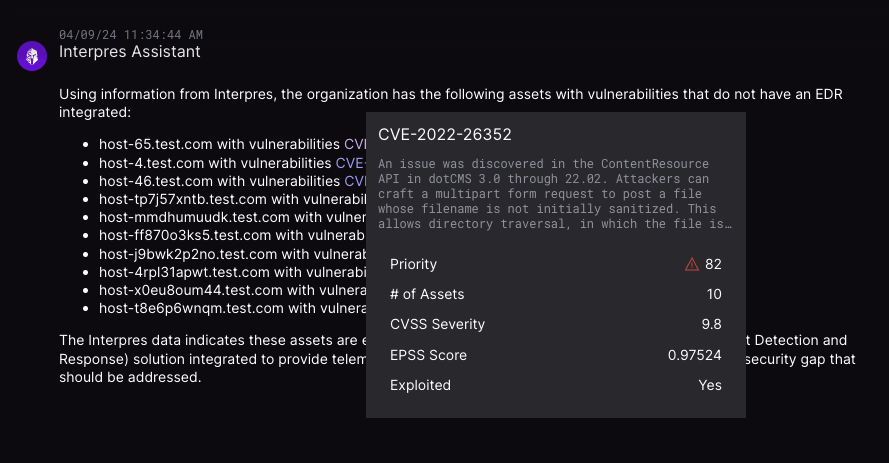Click the 04/09/24 message timestamp
Screen dimensions: 889x463
coord(131,34)
